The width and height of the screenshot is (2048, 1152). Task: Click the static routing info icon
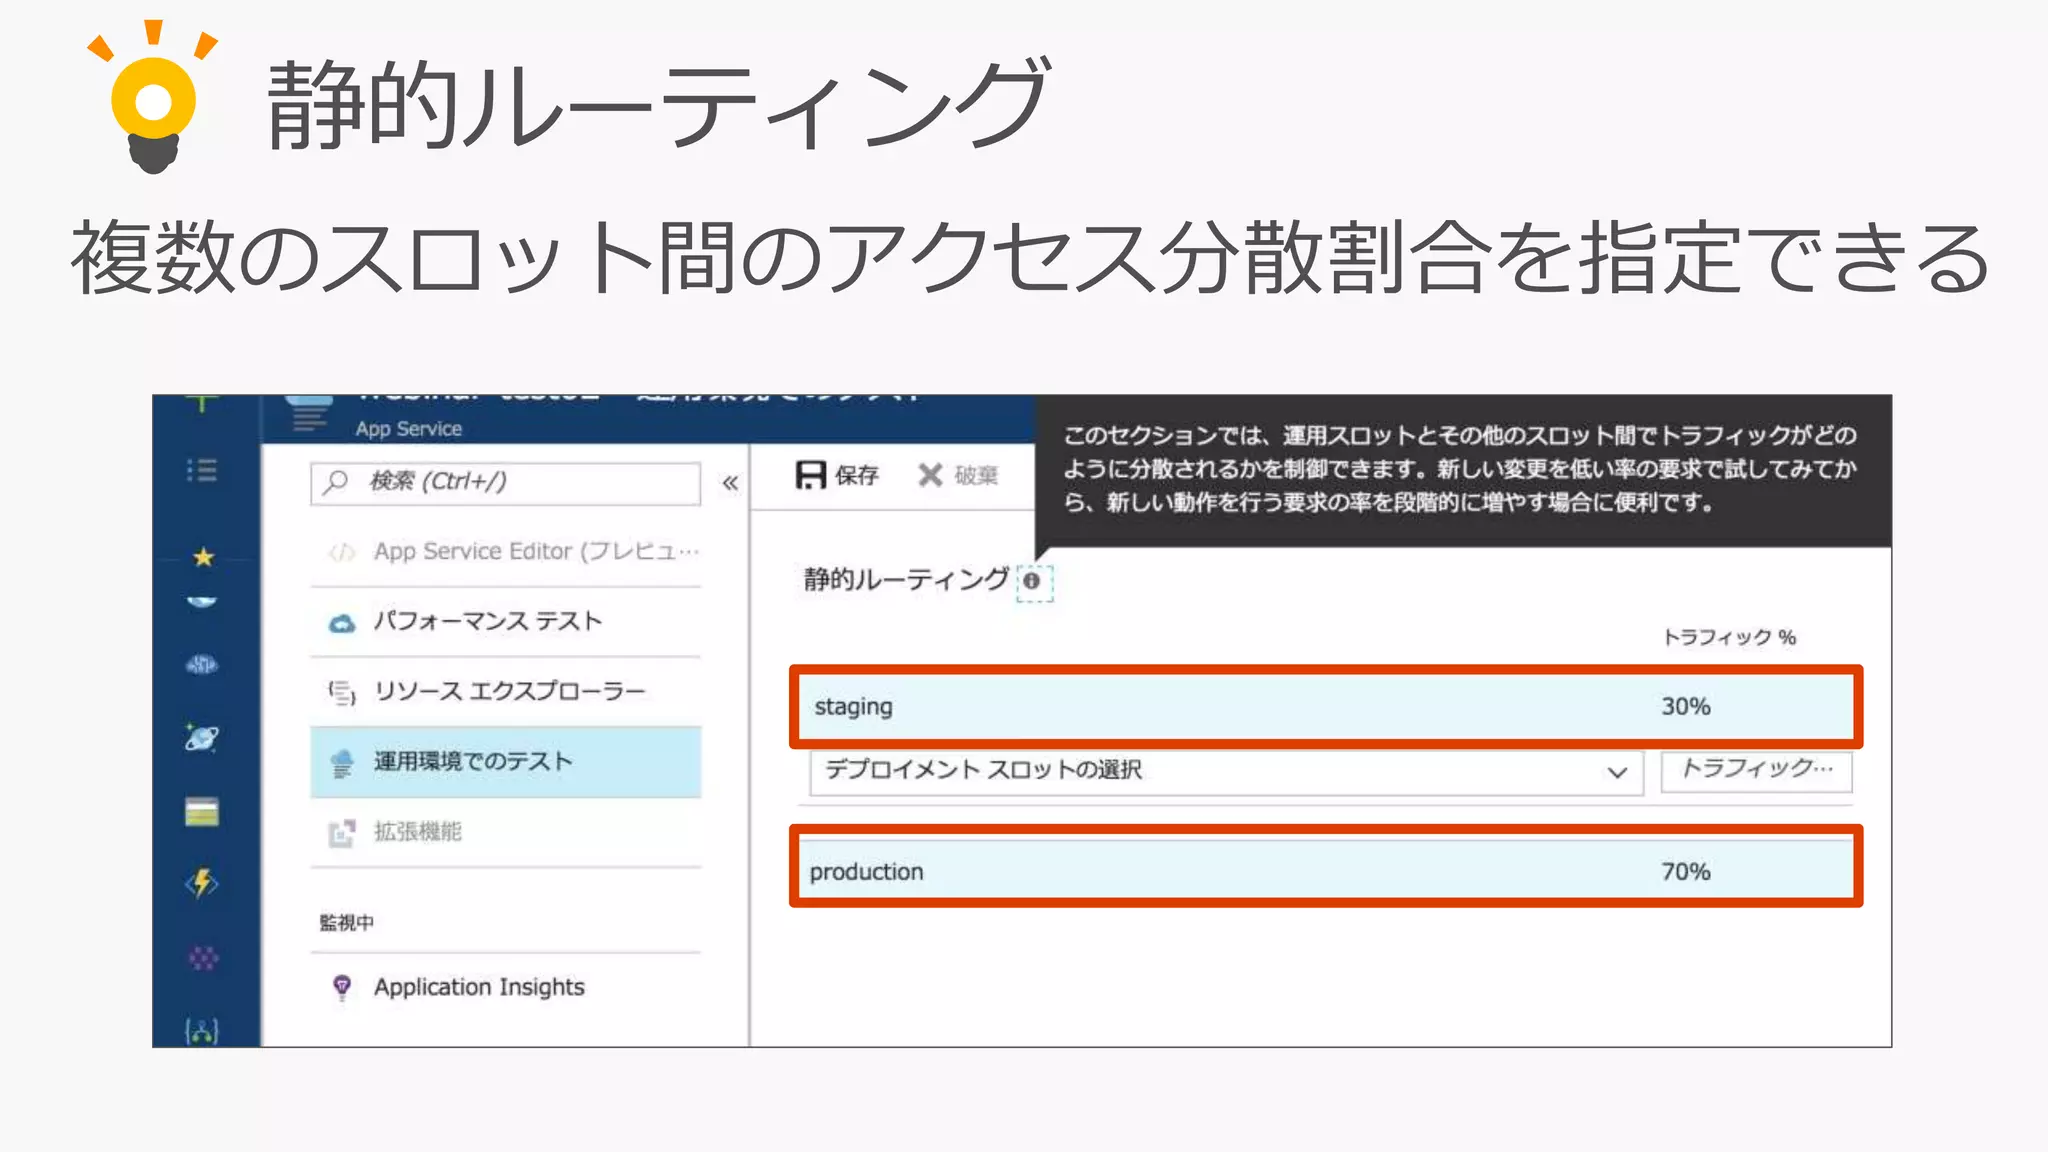1032,581
